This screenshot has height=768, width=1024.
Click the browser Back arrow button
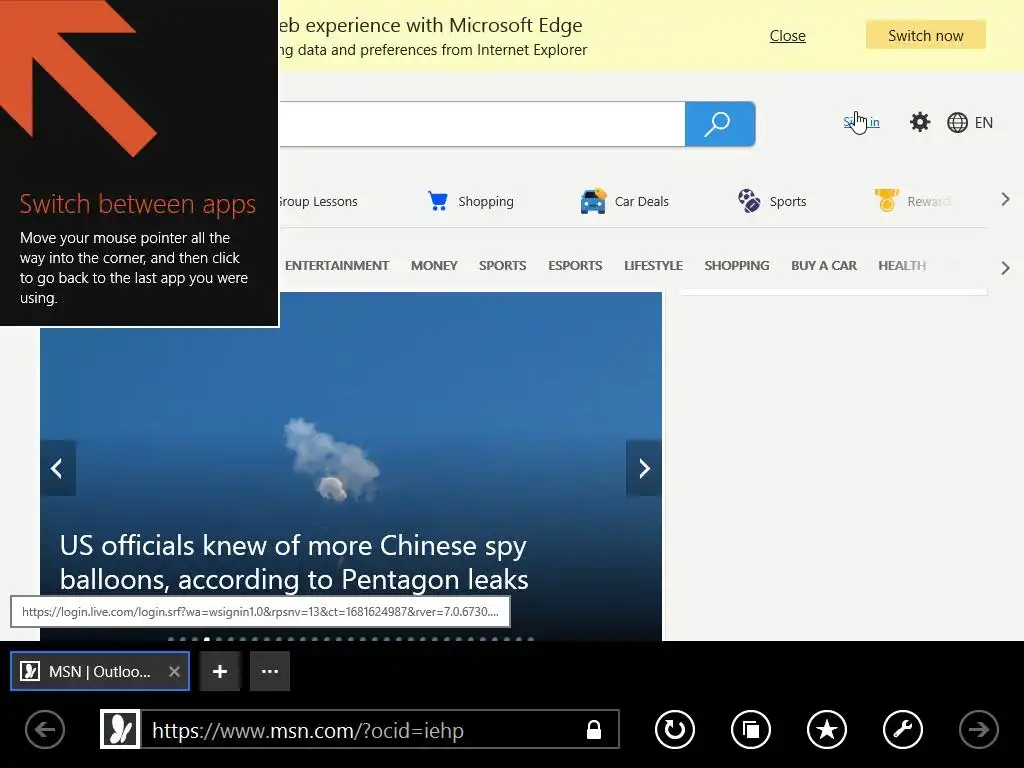pos(45,729)
